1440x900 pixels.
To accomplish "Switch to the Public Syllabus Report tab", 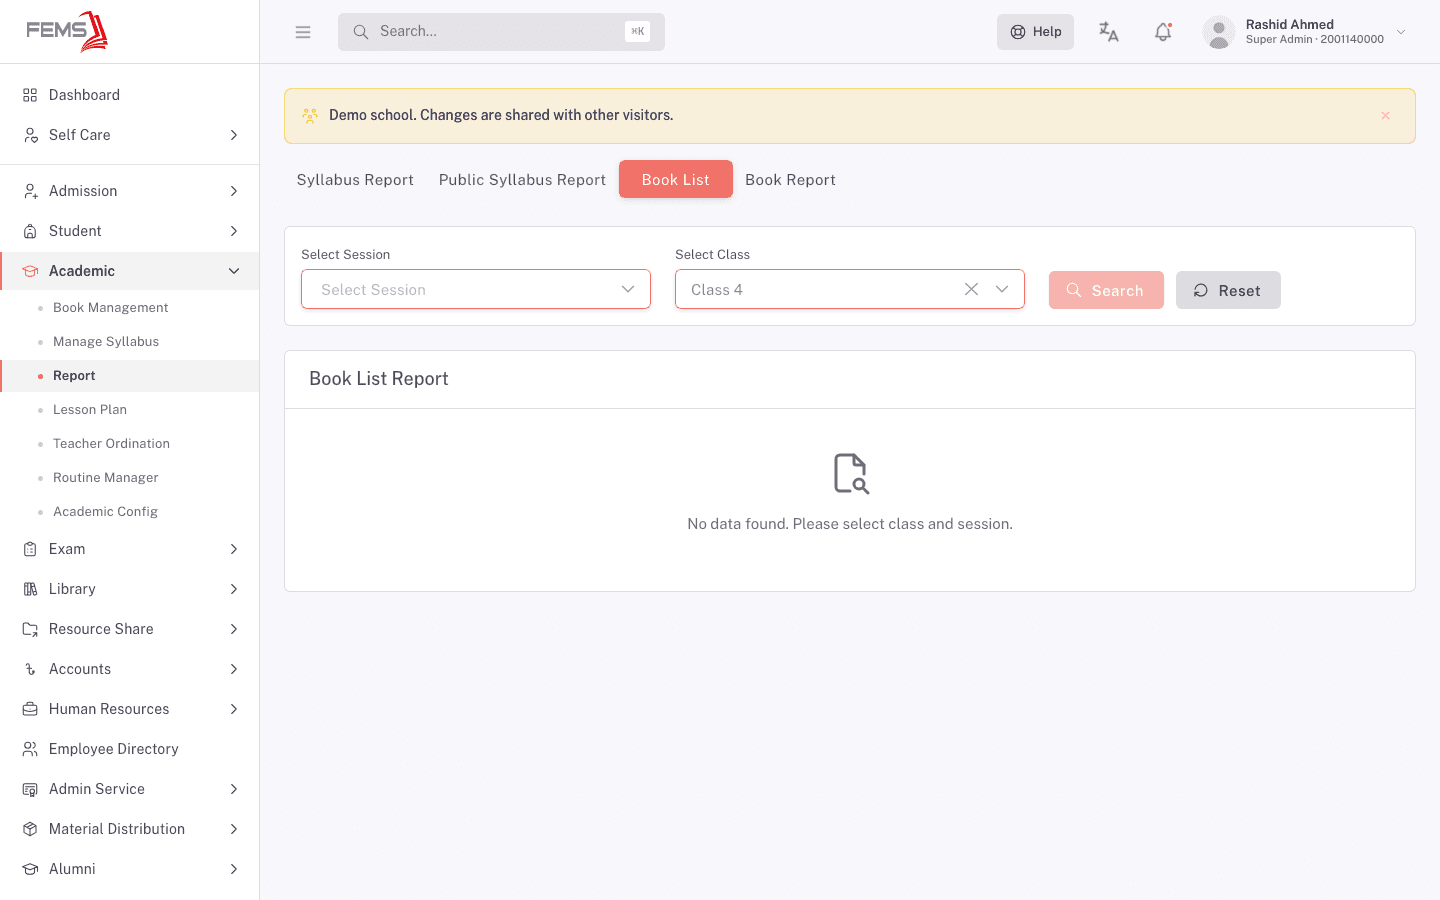I will click(522, 180).
